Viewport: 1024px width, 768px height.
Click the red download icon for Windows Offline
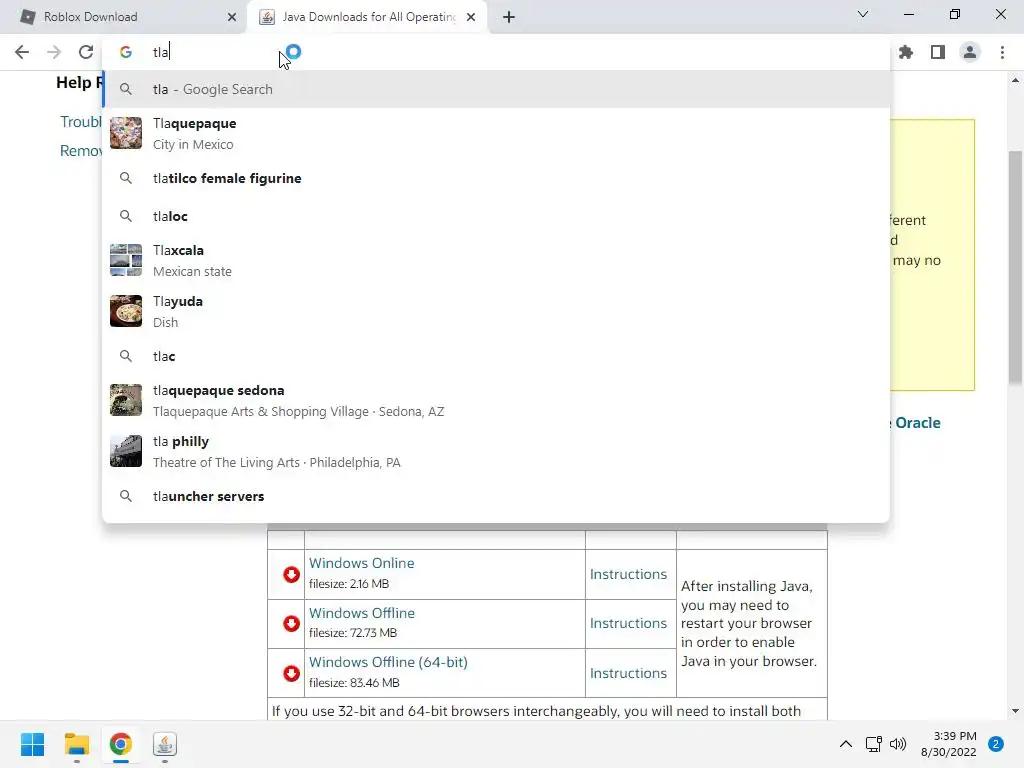tap(291, 624)
